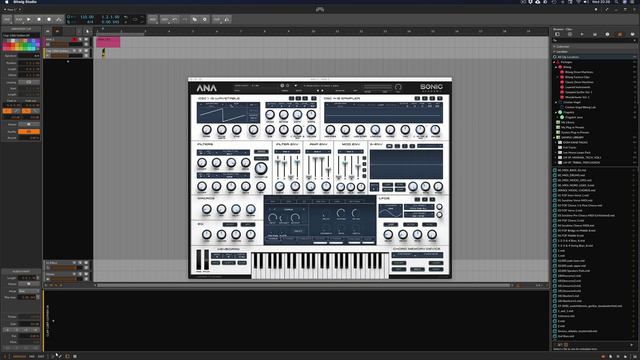This screenshot has height=360, width=640.
Task: Open the EDIT menu button in header
Action: point(164,19)
